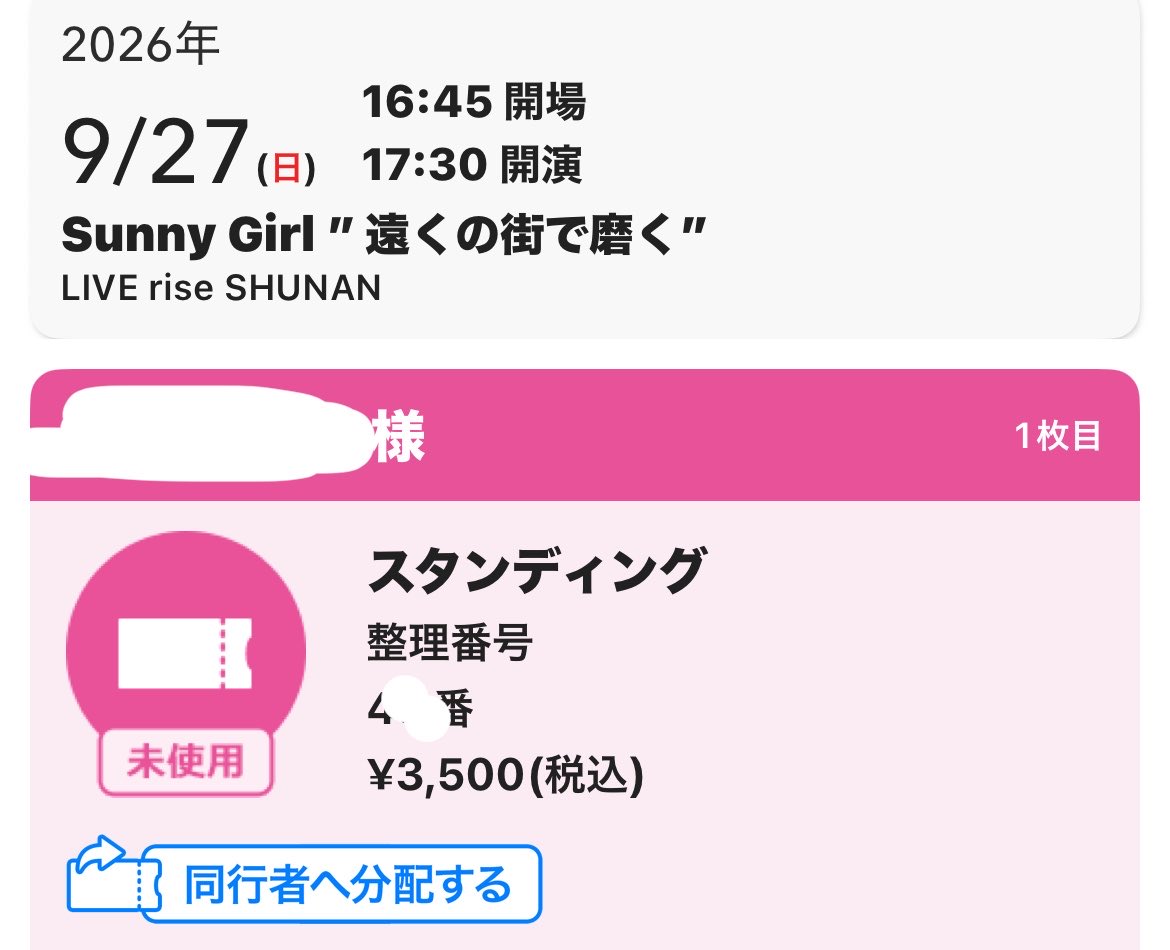
Task: Tap the ¥3,500(税込) price text
Action: pyautogui.click(x=506, y=775)
